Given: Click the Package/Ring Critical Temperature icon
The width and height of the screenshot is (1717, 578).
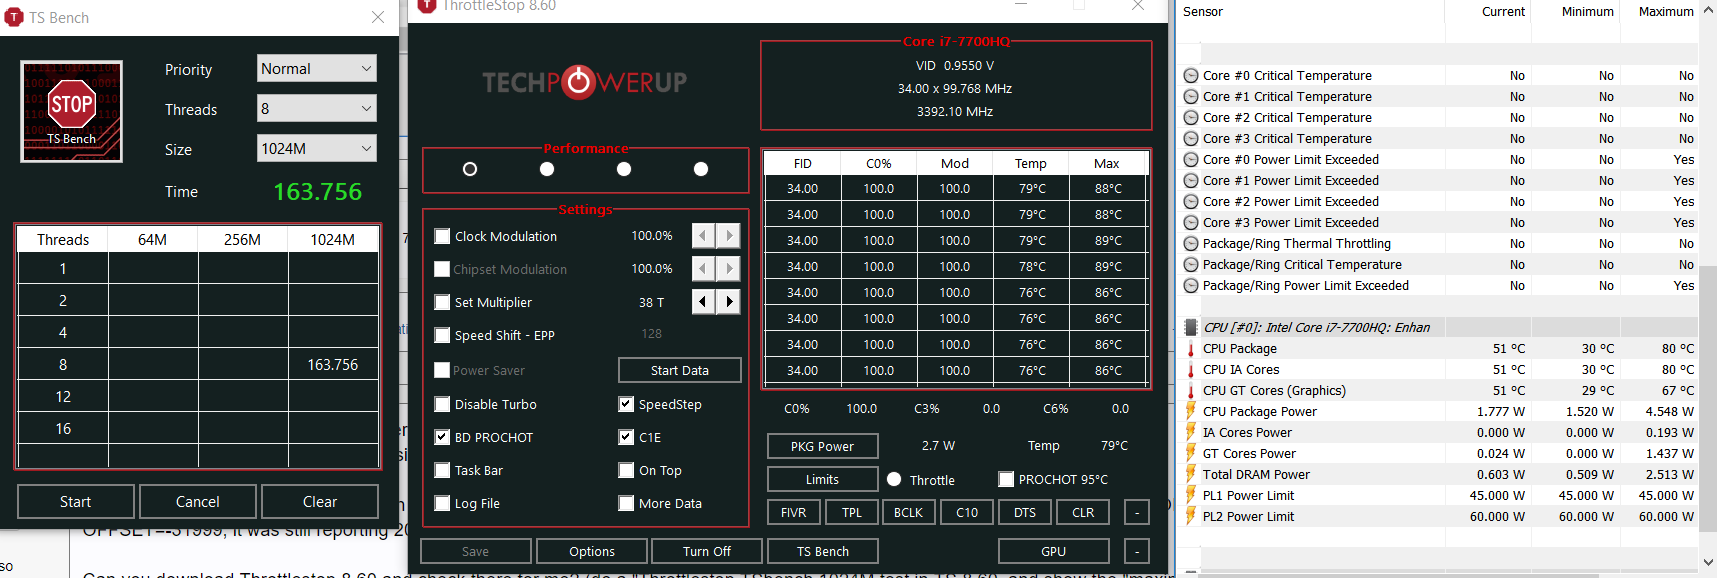Looking at the screenshot, I should (x=1190, y=265).
